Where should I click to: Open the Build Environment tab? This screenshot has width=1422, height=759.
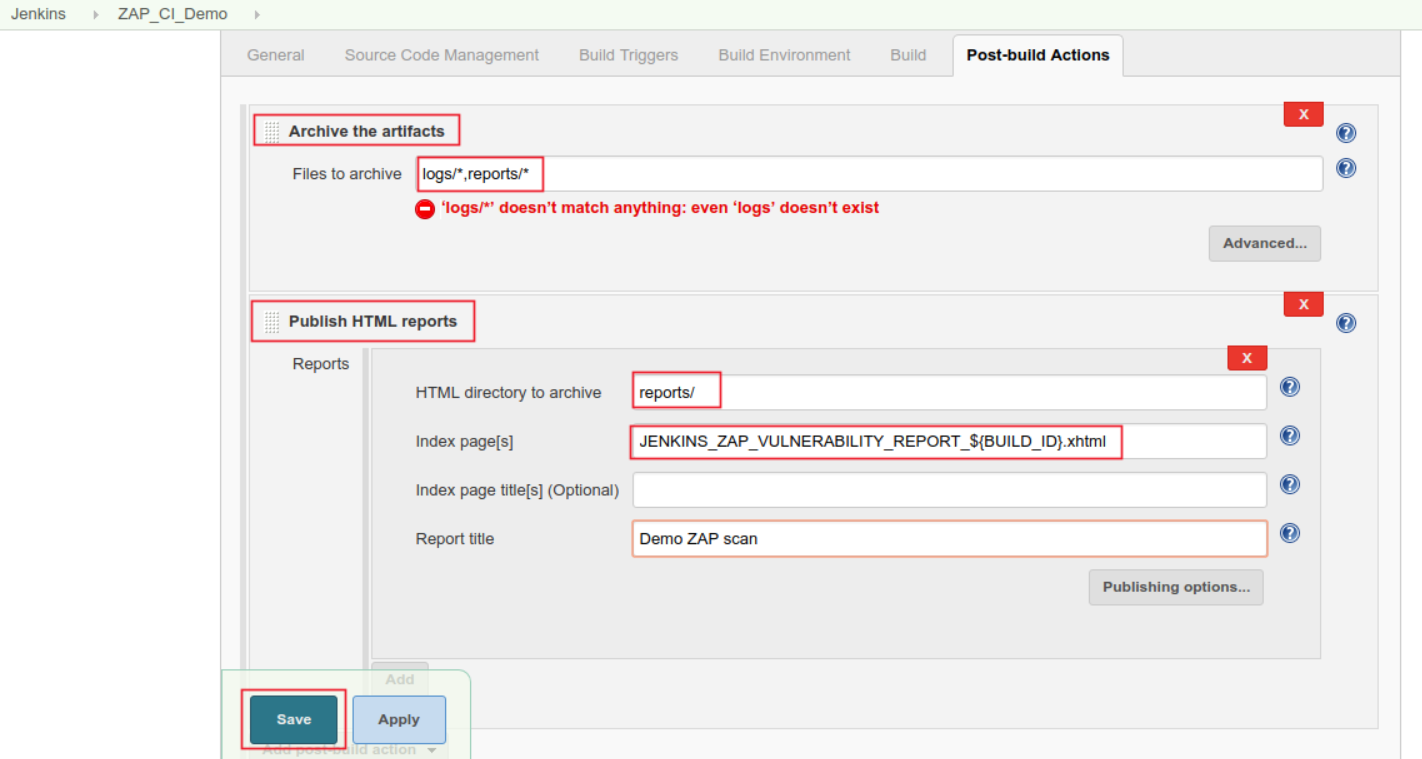coord(784,55)
